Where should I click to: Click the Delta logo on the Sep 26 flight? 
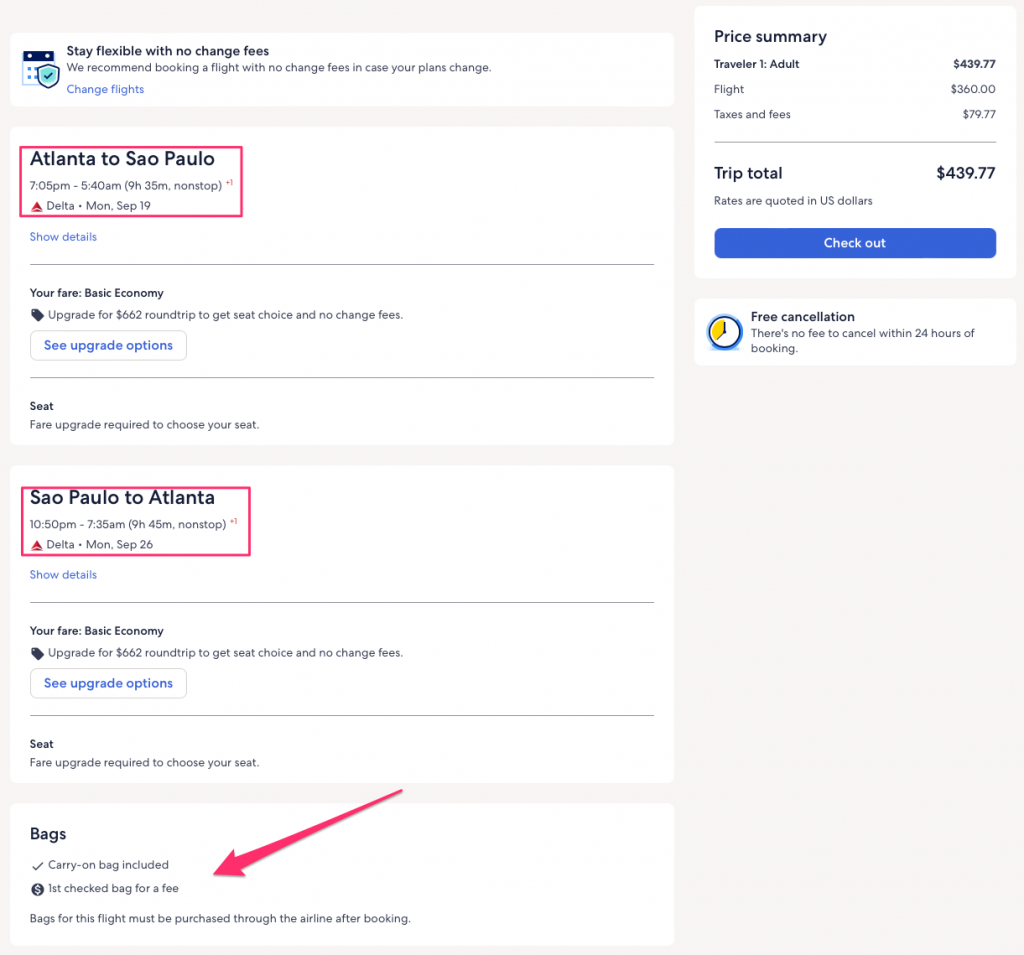coord(37,545)
